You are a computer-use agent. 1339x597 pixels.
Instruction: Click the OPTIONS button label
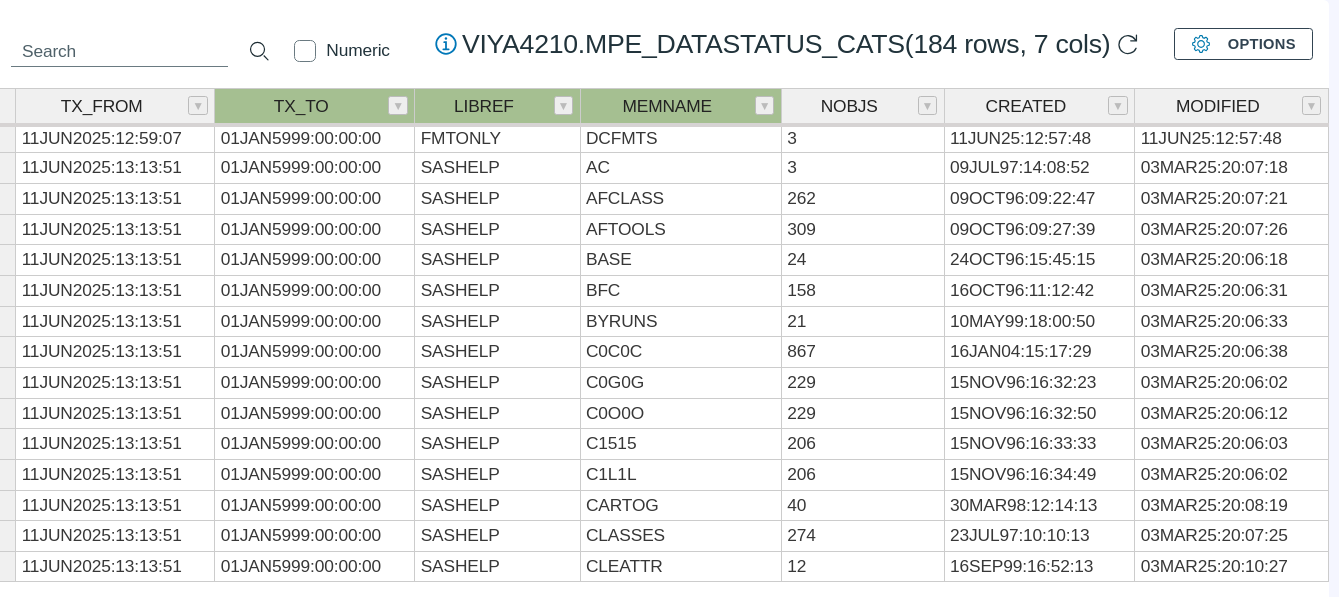[x=1261, y=44]
